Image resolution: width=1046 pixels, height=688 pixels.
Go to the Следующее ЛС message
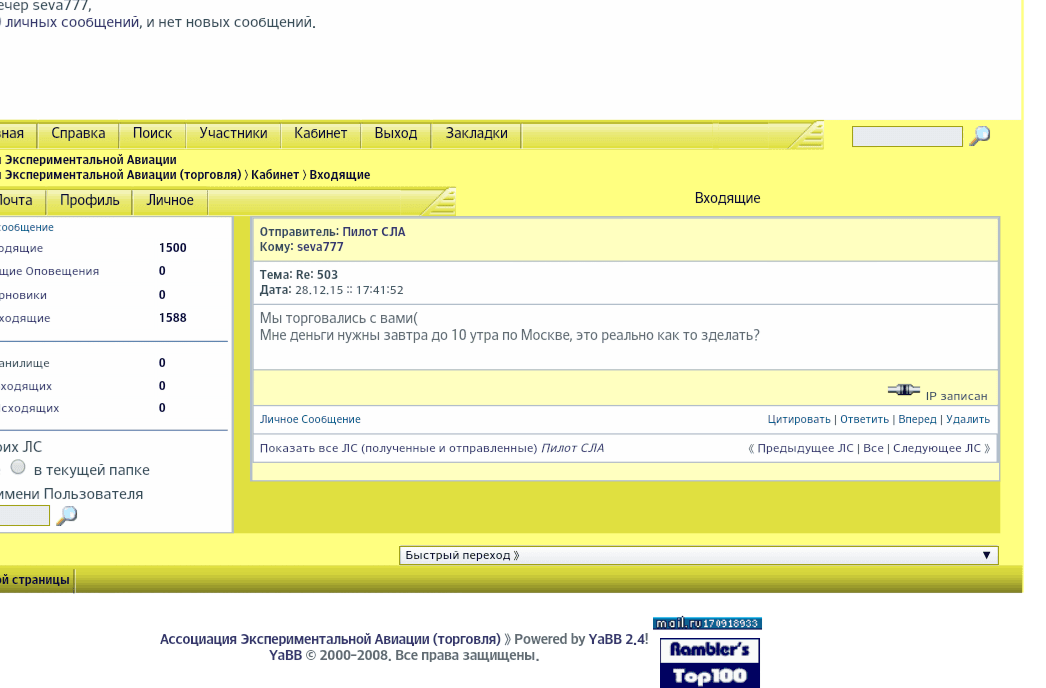click(x=937, y=449)
